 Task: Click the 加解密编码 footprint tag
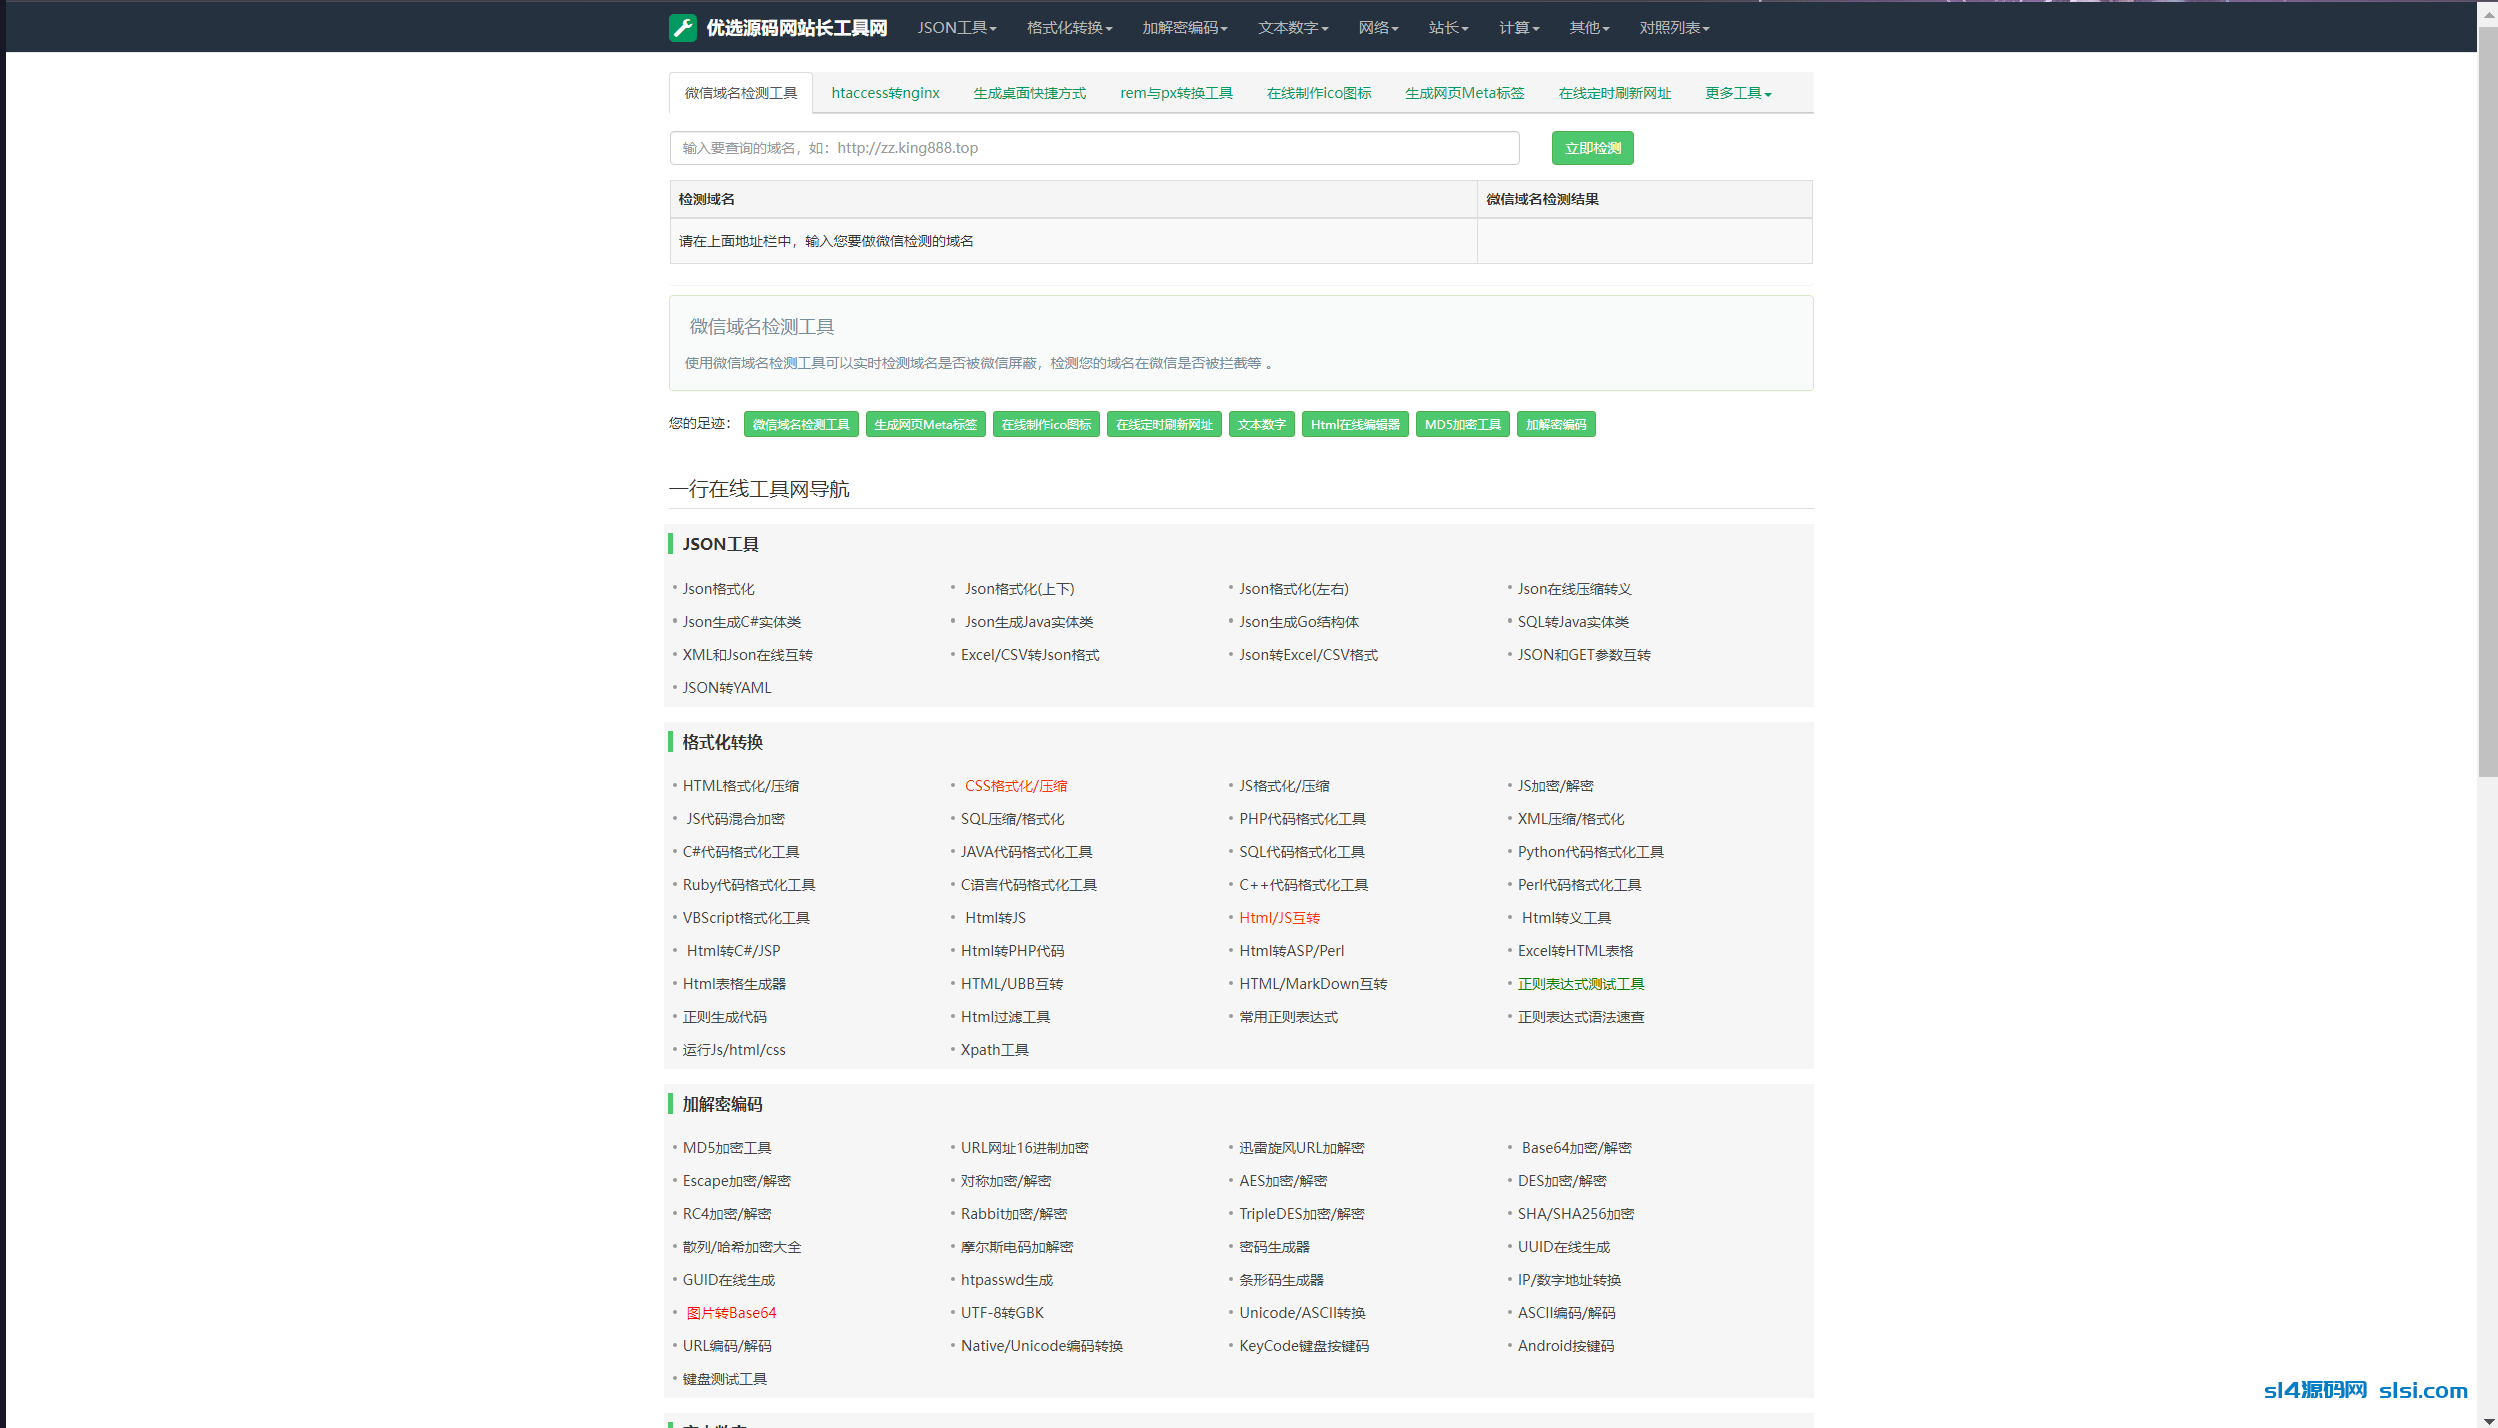coord(1555,425)
